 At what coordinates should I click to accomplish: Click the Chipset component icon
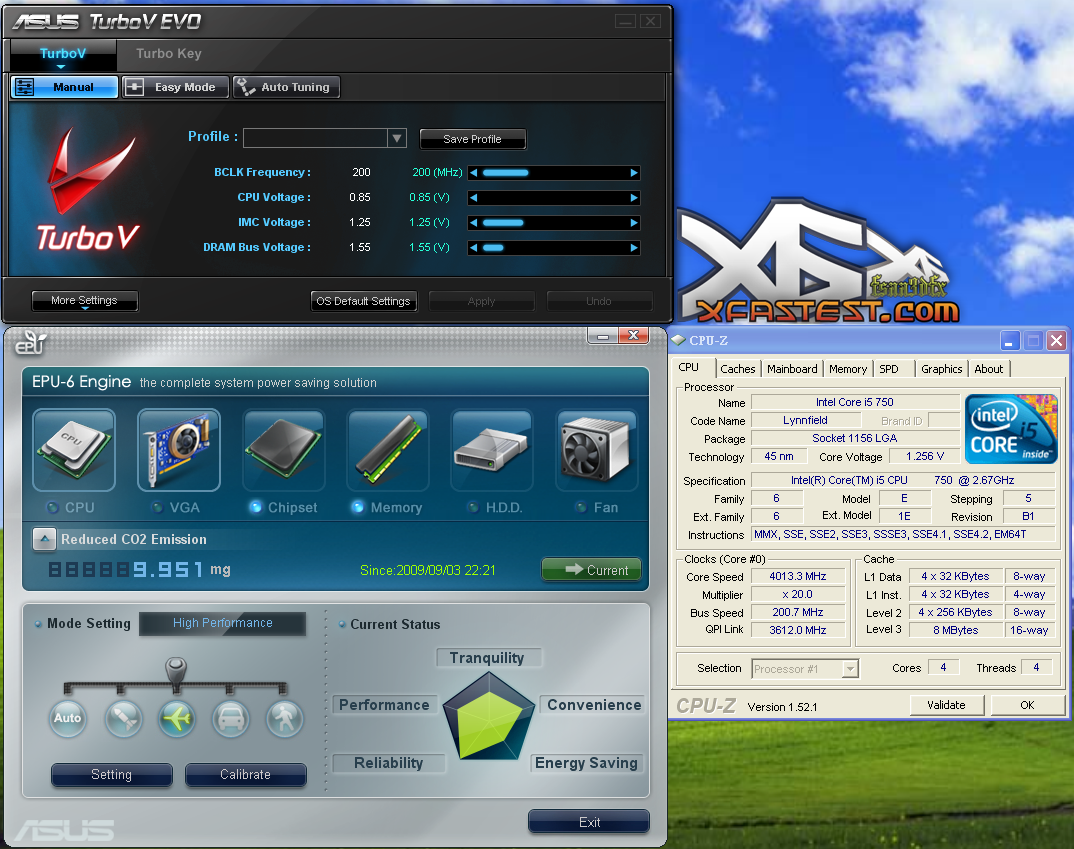(283, 449)
